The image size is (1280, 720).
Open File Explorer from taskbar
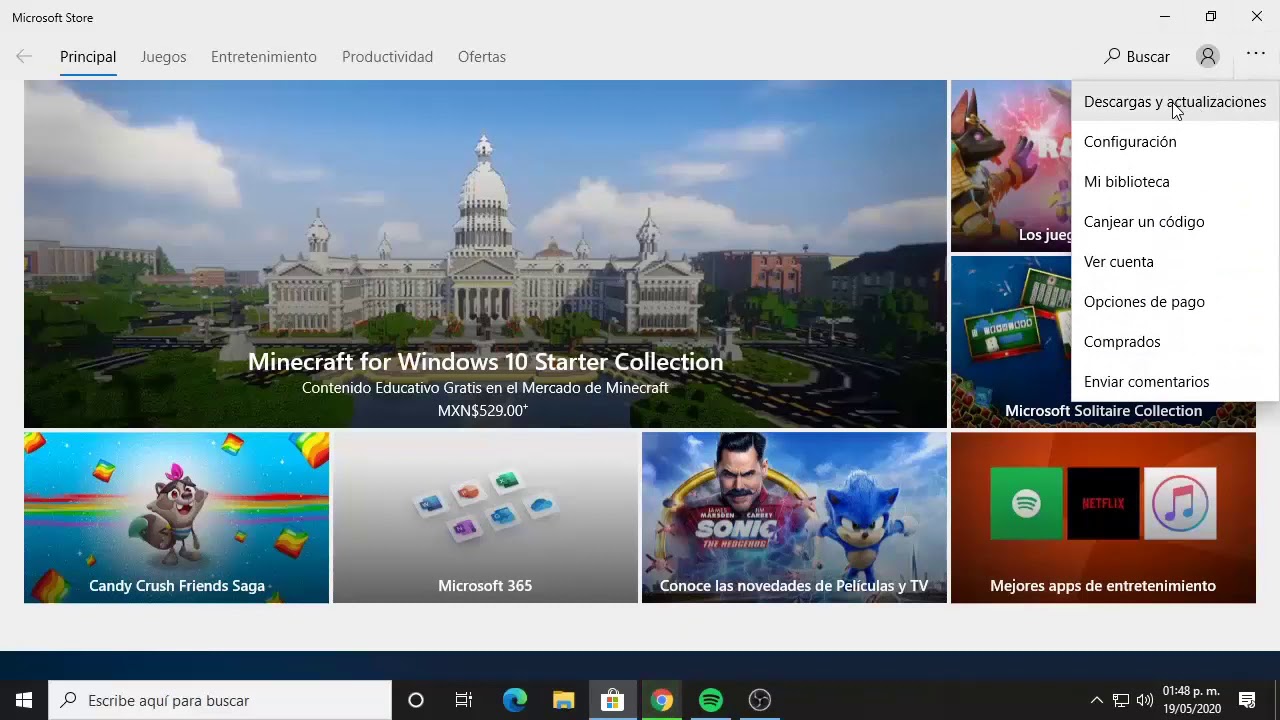(563, 700)
